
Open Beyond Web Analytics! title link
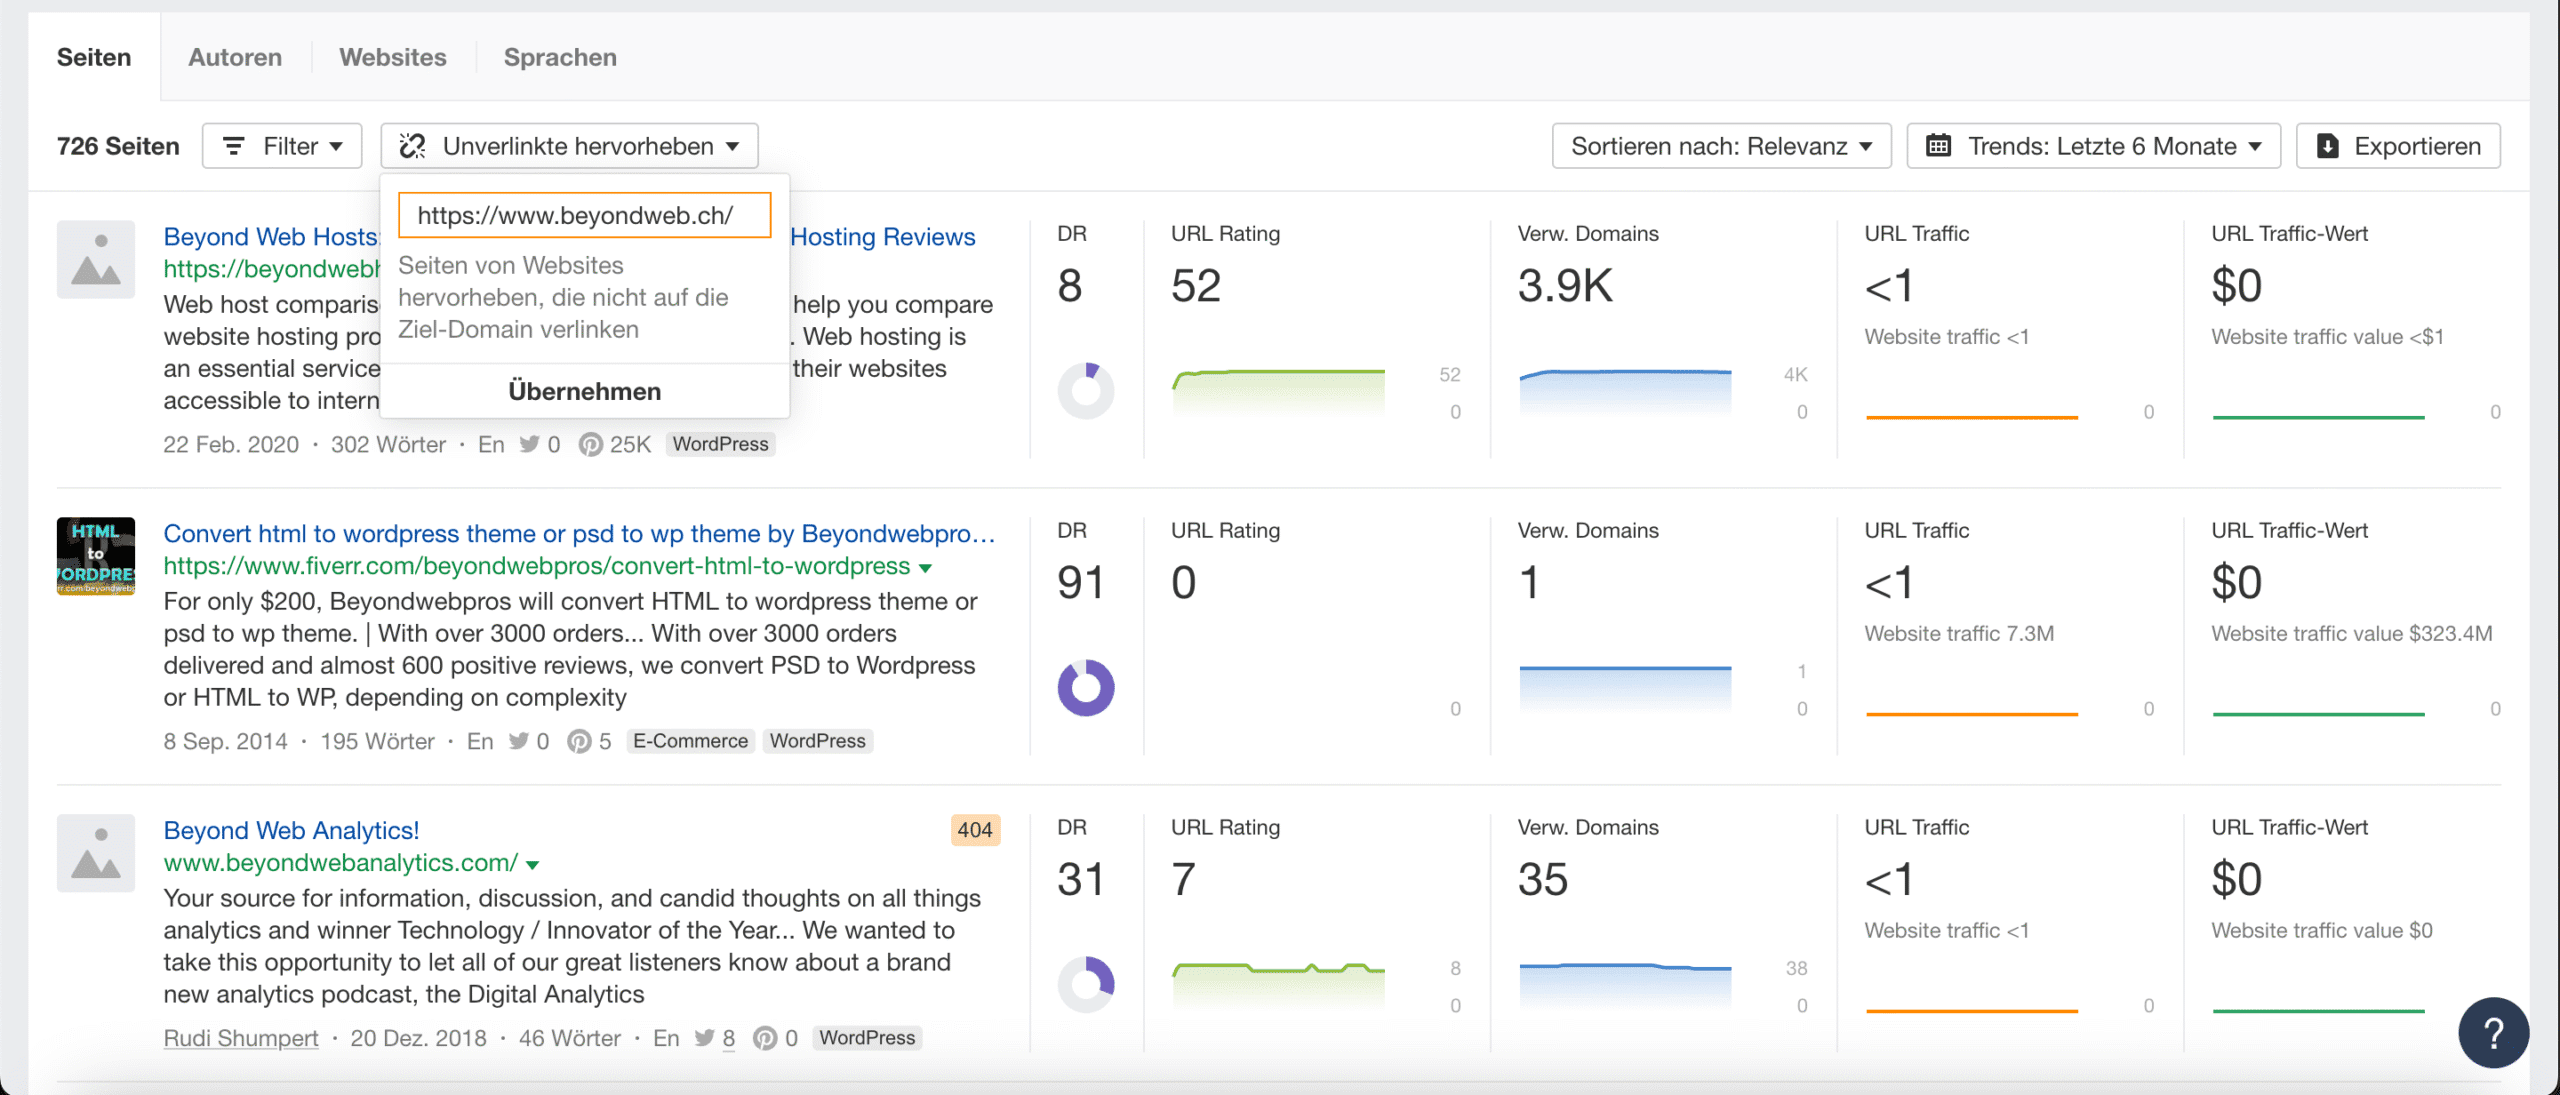[291, 830]
